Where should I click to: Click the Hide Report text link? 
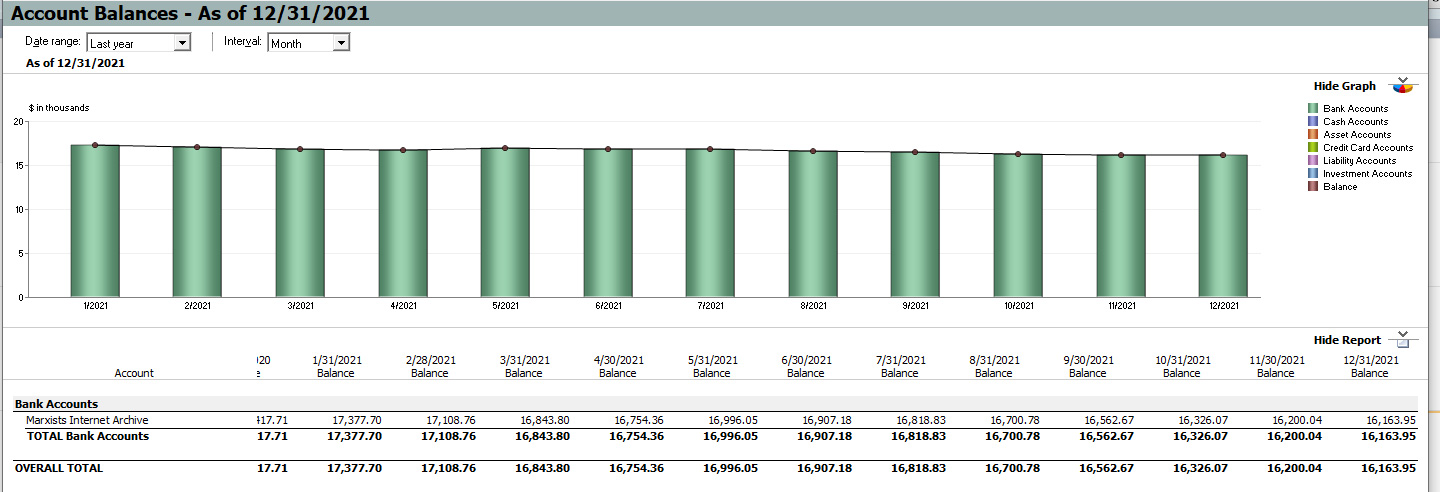coord(1347,340)
